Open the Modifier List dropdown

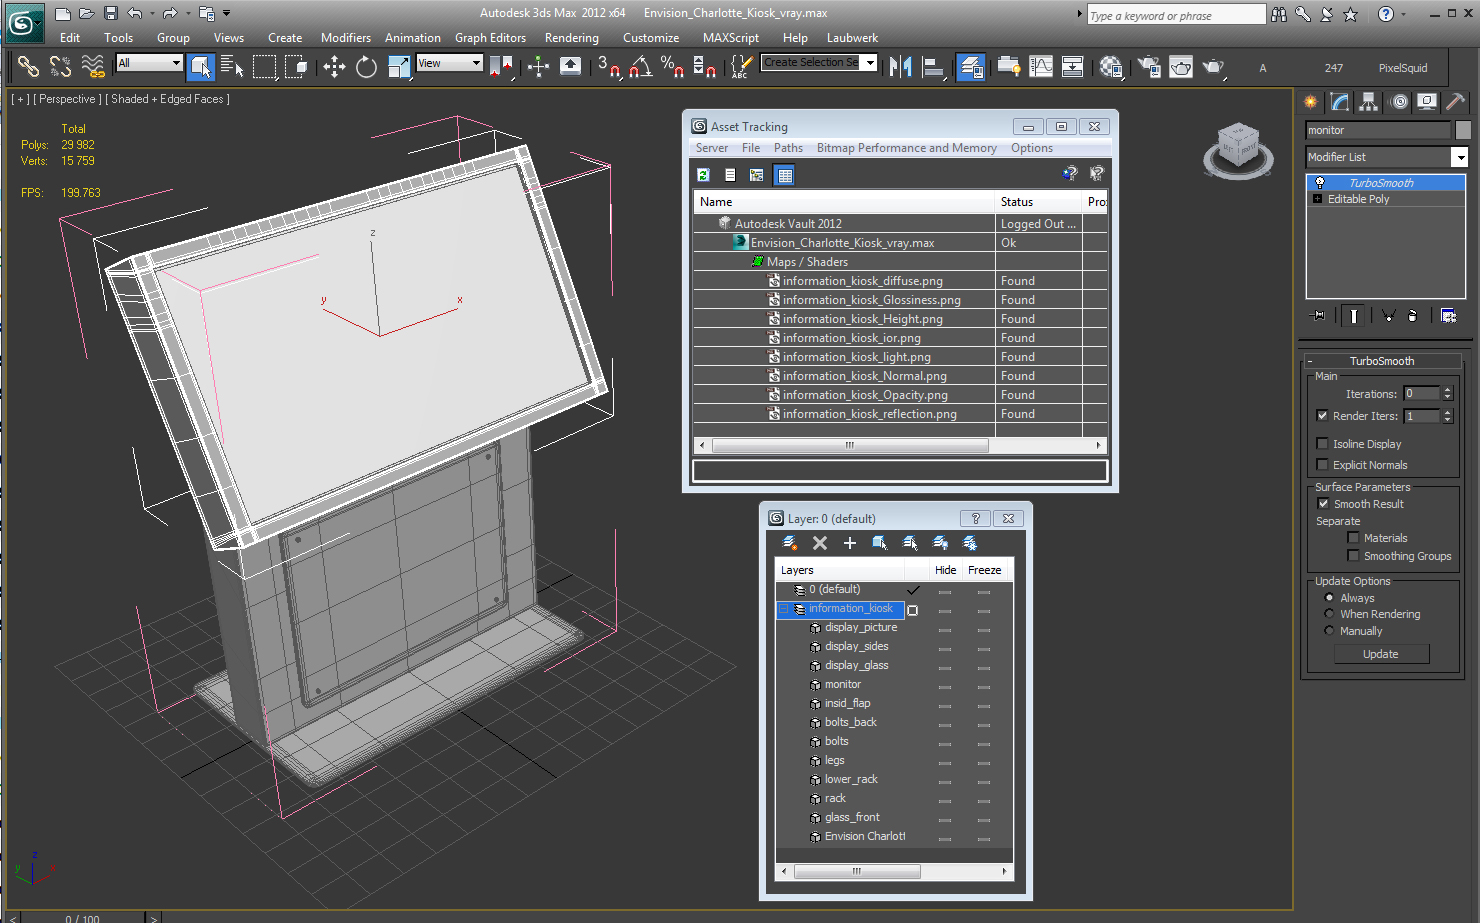(1459, 157)
